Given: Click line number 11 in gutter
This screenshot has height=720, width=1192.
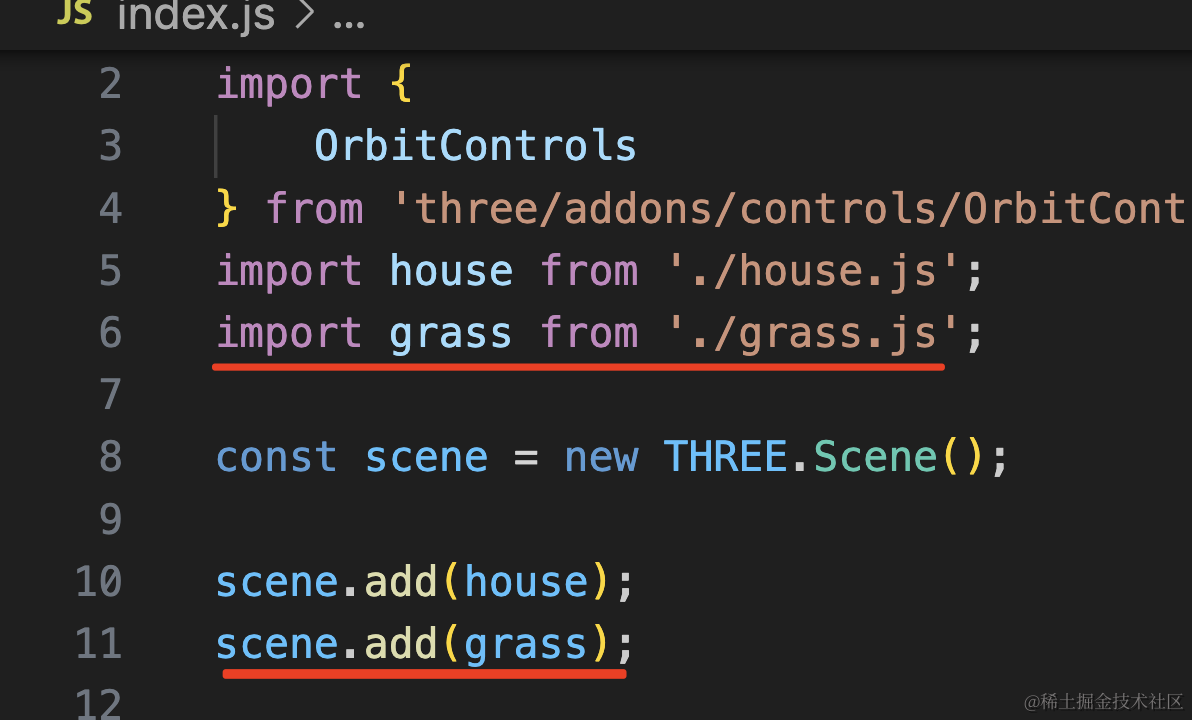Looking at the screenshot, I should click(99, 644).
